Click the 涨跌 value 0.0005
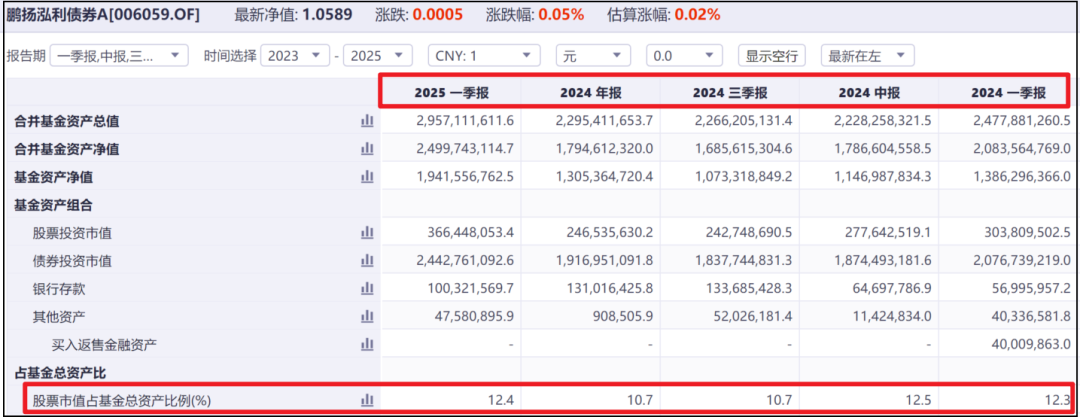The height and width of the screenshot is (417, 1080). [437, 14]
